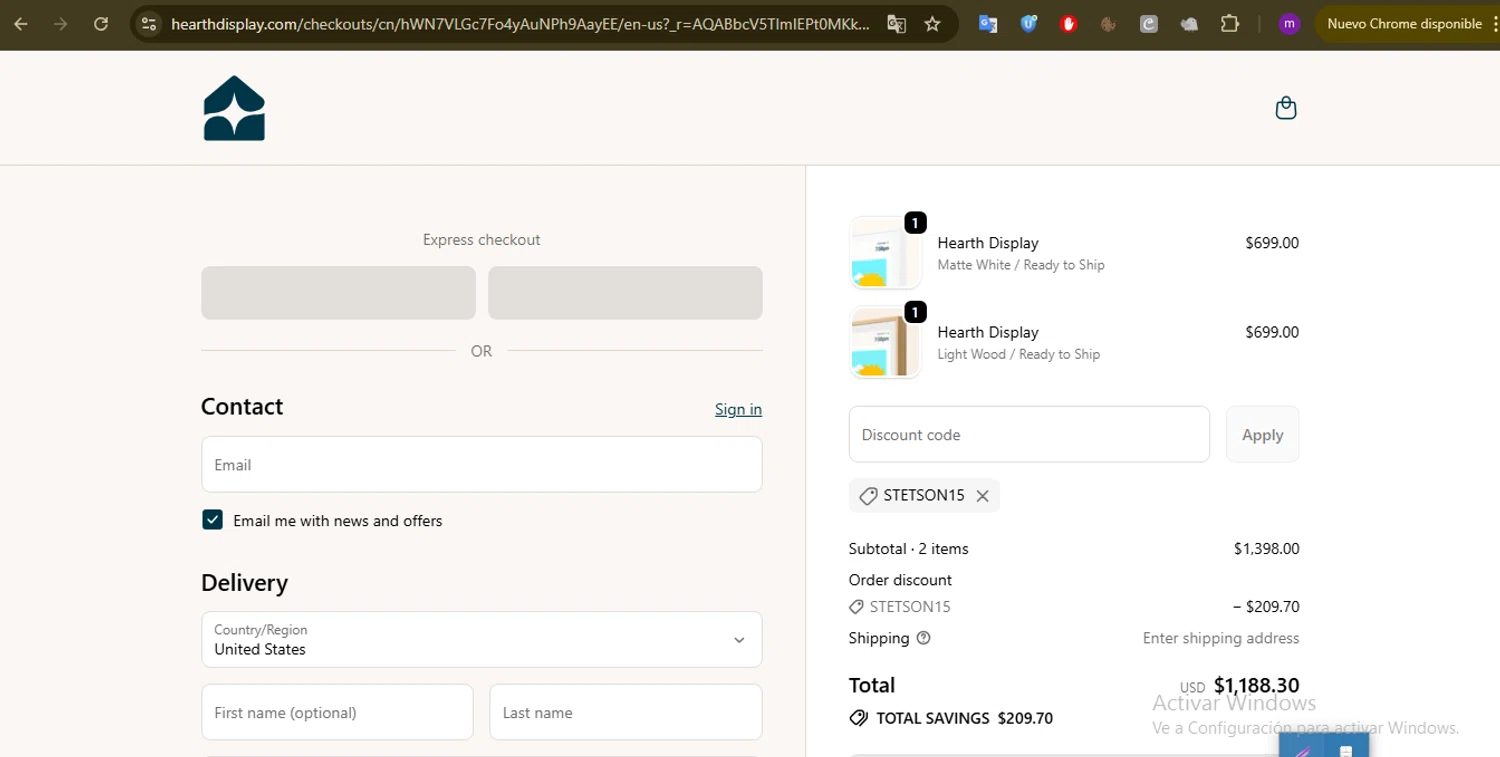Focus First name (optional) field
This screenshot has width=1500, height=757.
click(337, 712)
